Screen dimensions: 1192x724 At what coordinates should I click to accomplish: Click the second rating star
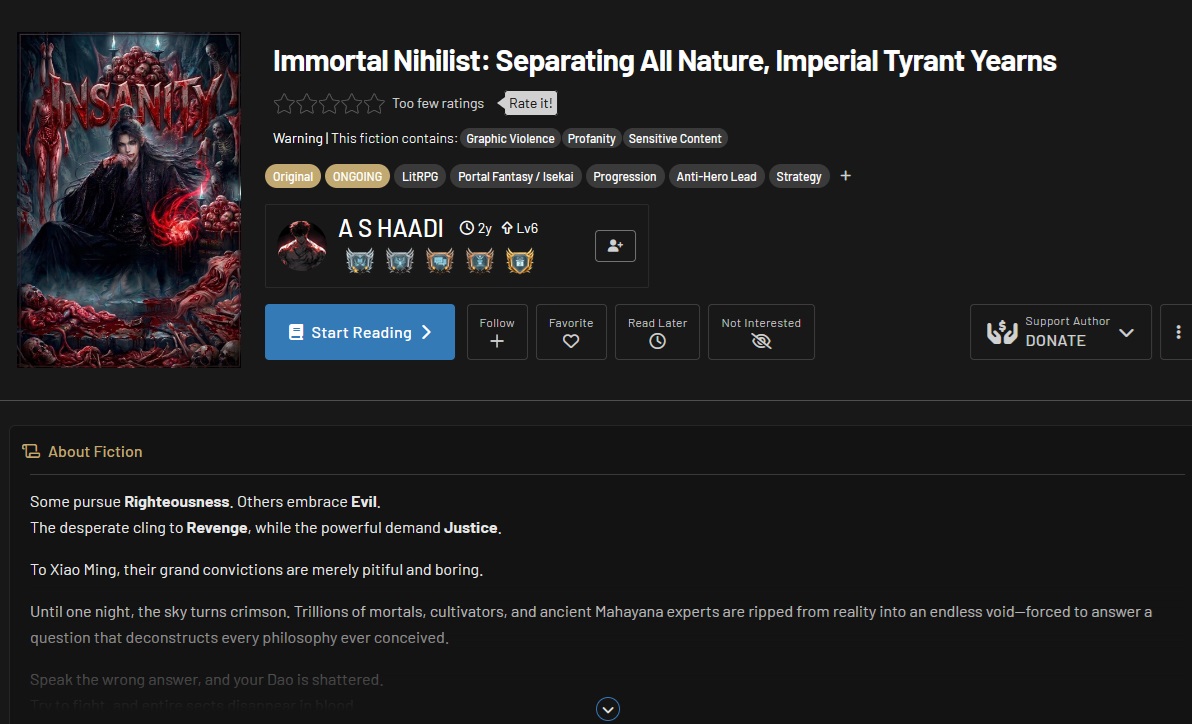coord(307,103)
